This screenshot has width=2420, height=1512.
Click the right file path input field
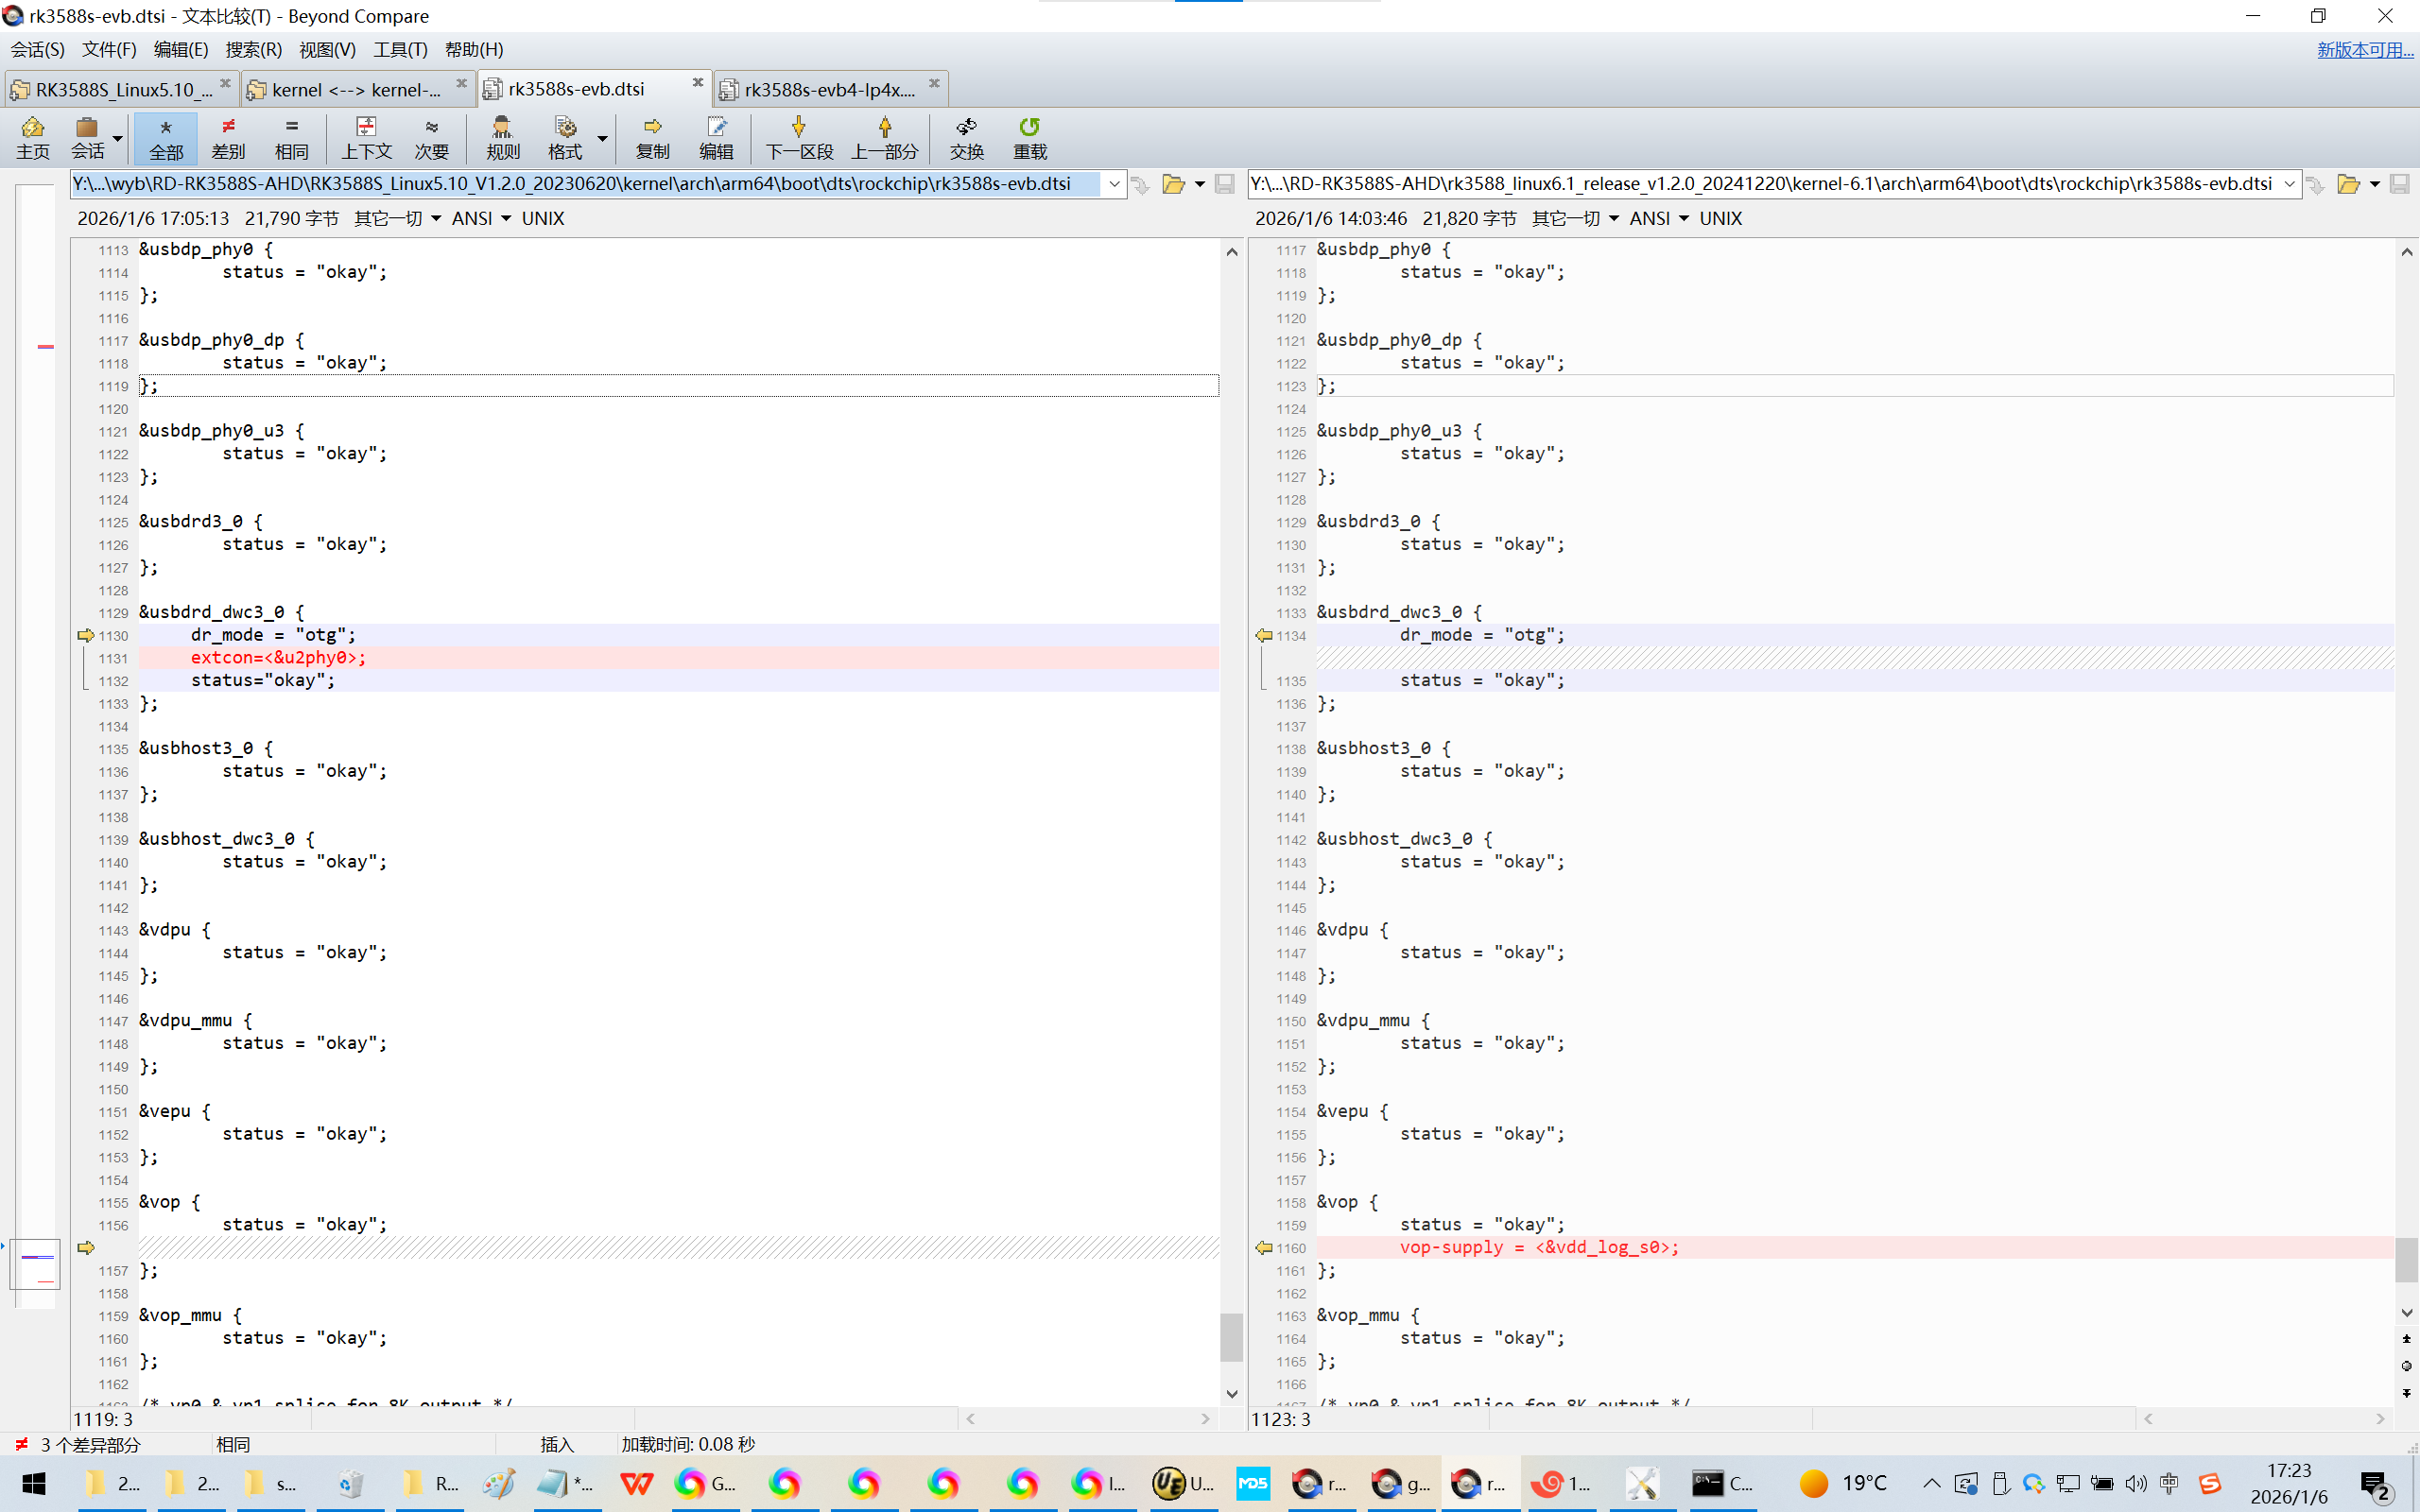tap(1764, 184)
